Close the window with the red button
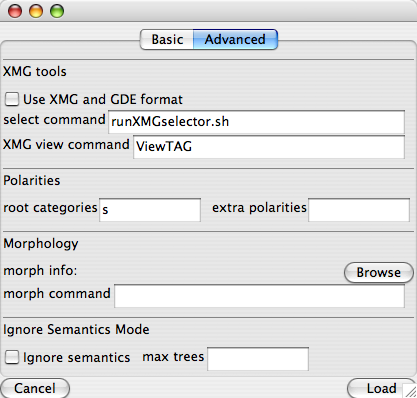This screenshot has height=398, width=417. pyautogui.click(x=15, y=11)
